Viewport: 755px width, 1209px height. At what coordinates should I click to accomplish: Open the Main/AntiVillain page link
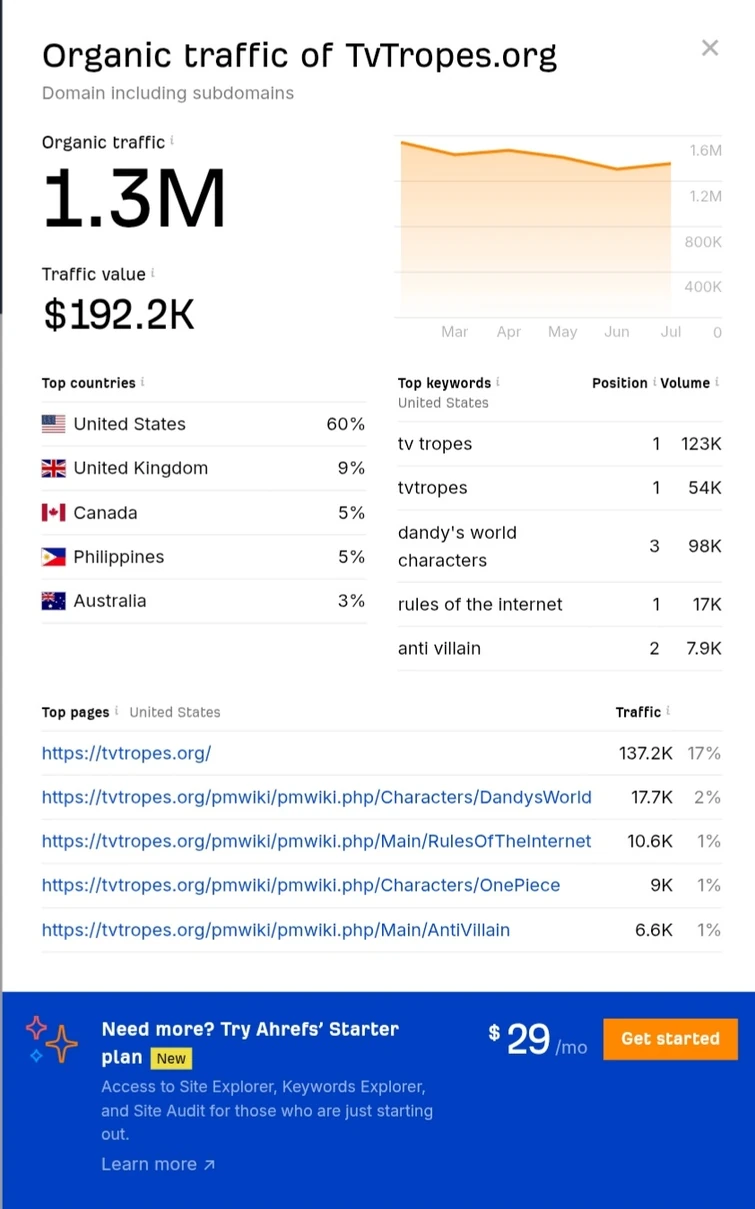(275, 930)
